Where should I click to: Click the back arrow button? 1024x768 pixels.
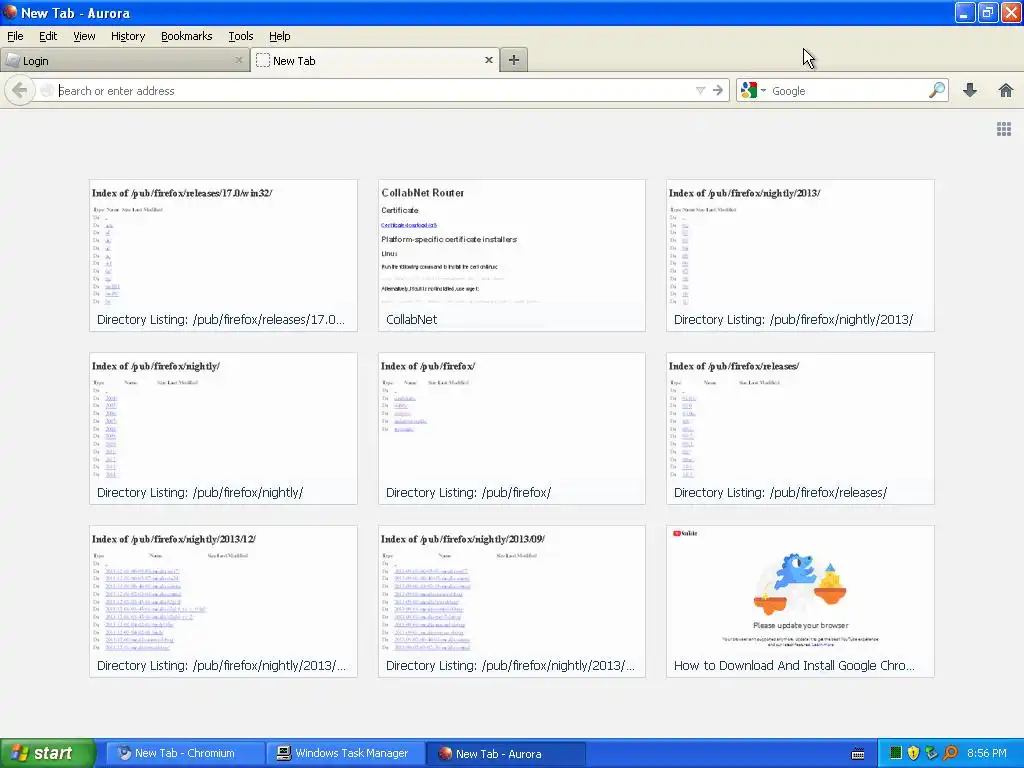click(x=20, y=90)
